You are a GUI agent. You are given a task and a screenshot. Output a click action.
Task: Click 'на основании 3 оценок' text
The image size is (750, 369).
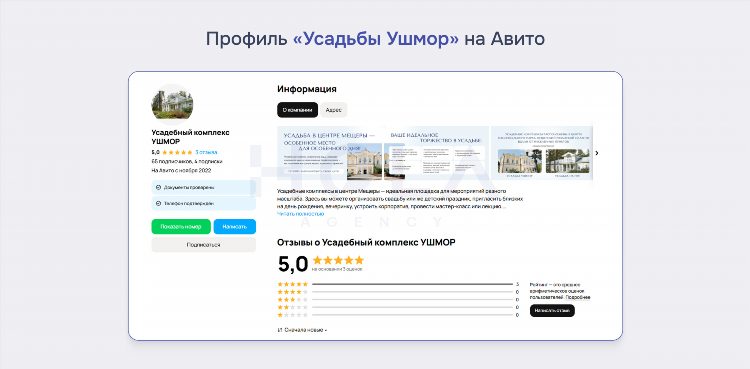point(337,269)
